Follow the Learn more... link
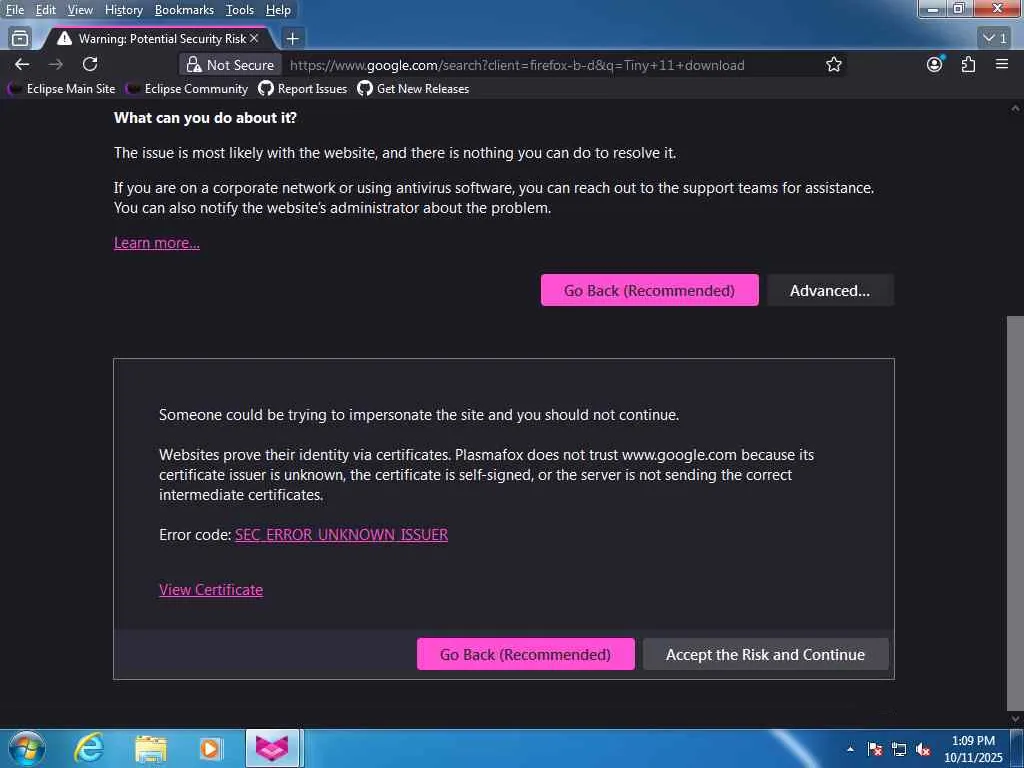This screenshot has height=768, width=1024. (x=157, y=243)
